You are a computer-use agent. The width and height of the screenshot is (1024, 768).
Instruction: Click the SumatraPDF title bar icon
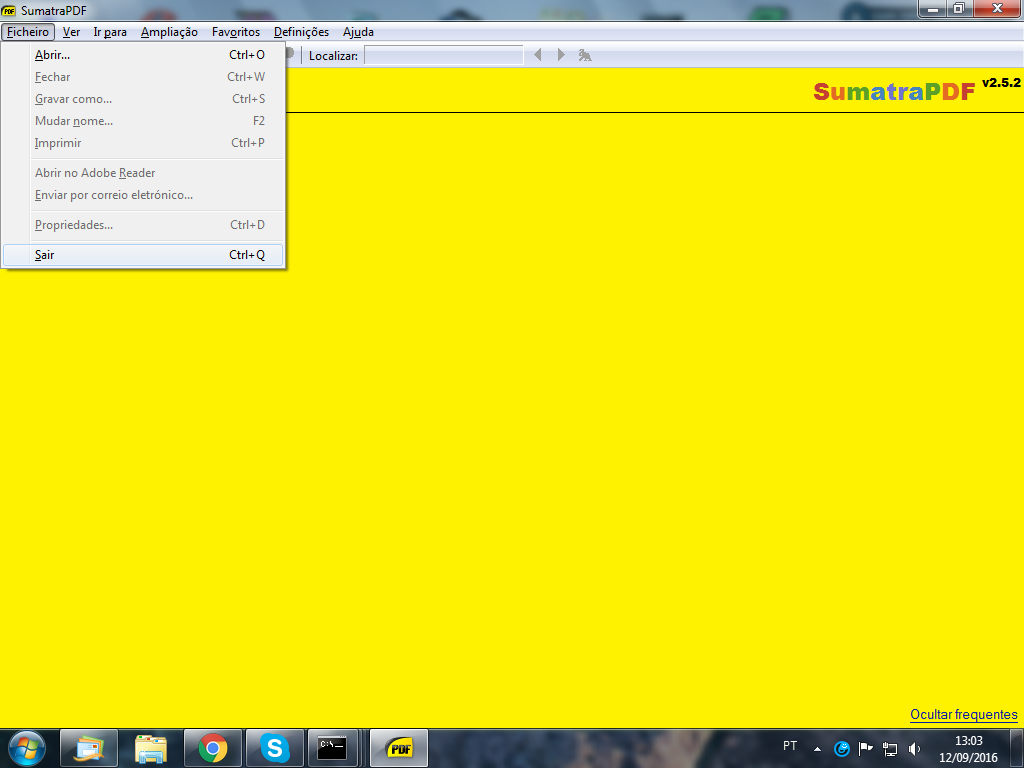[x=8, y=10]
